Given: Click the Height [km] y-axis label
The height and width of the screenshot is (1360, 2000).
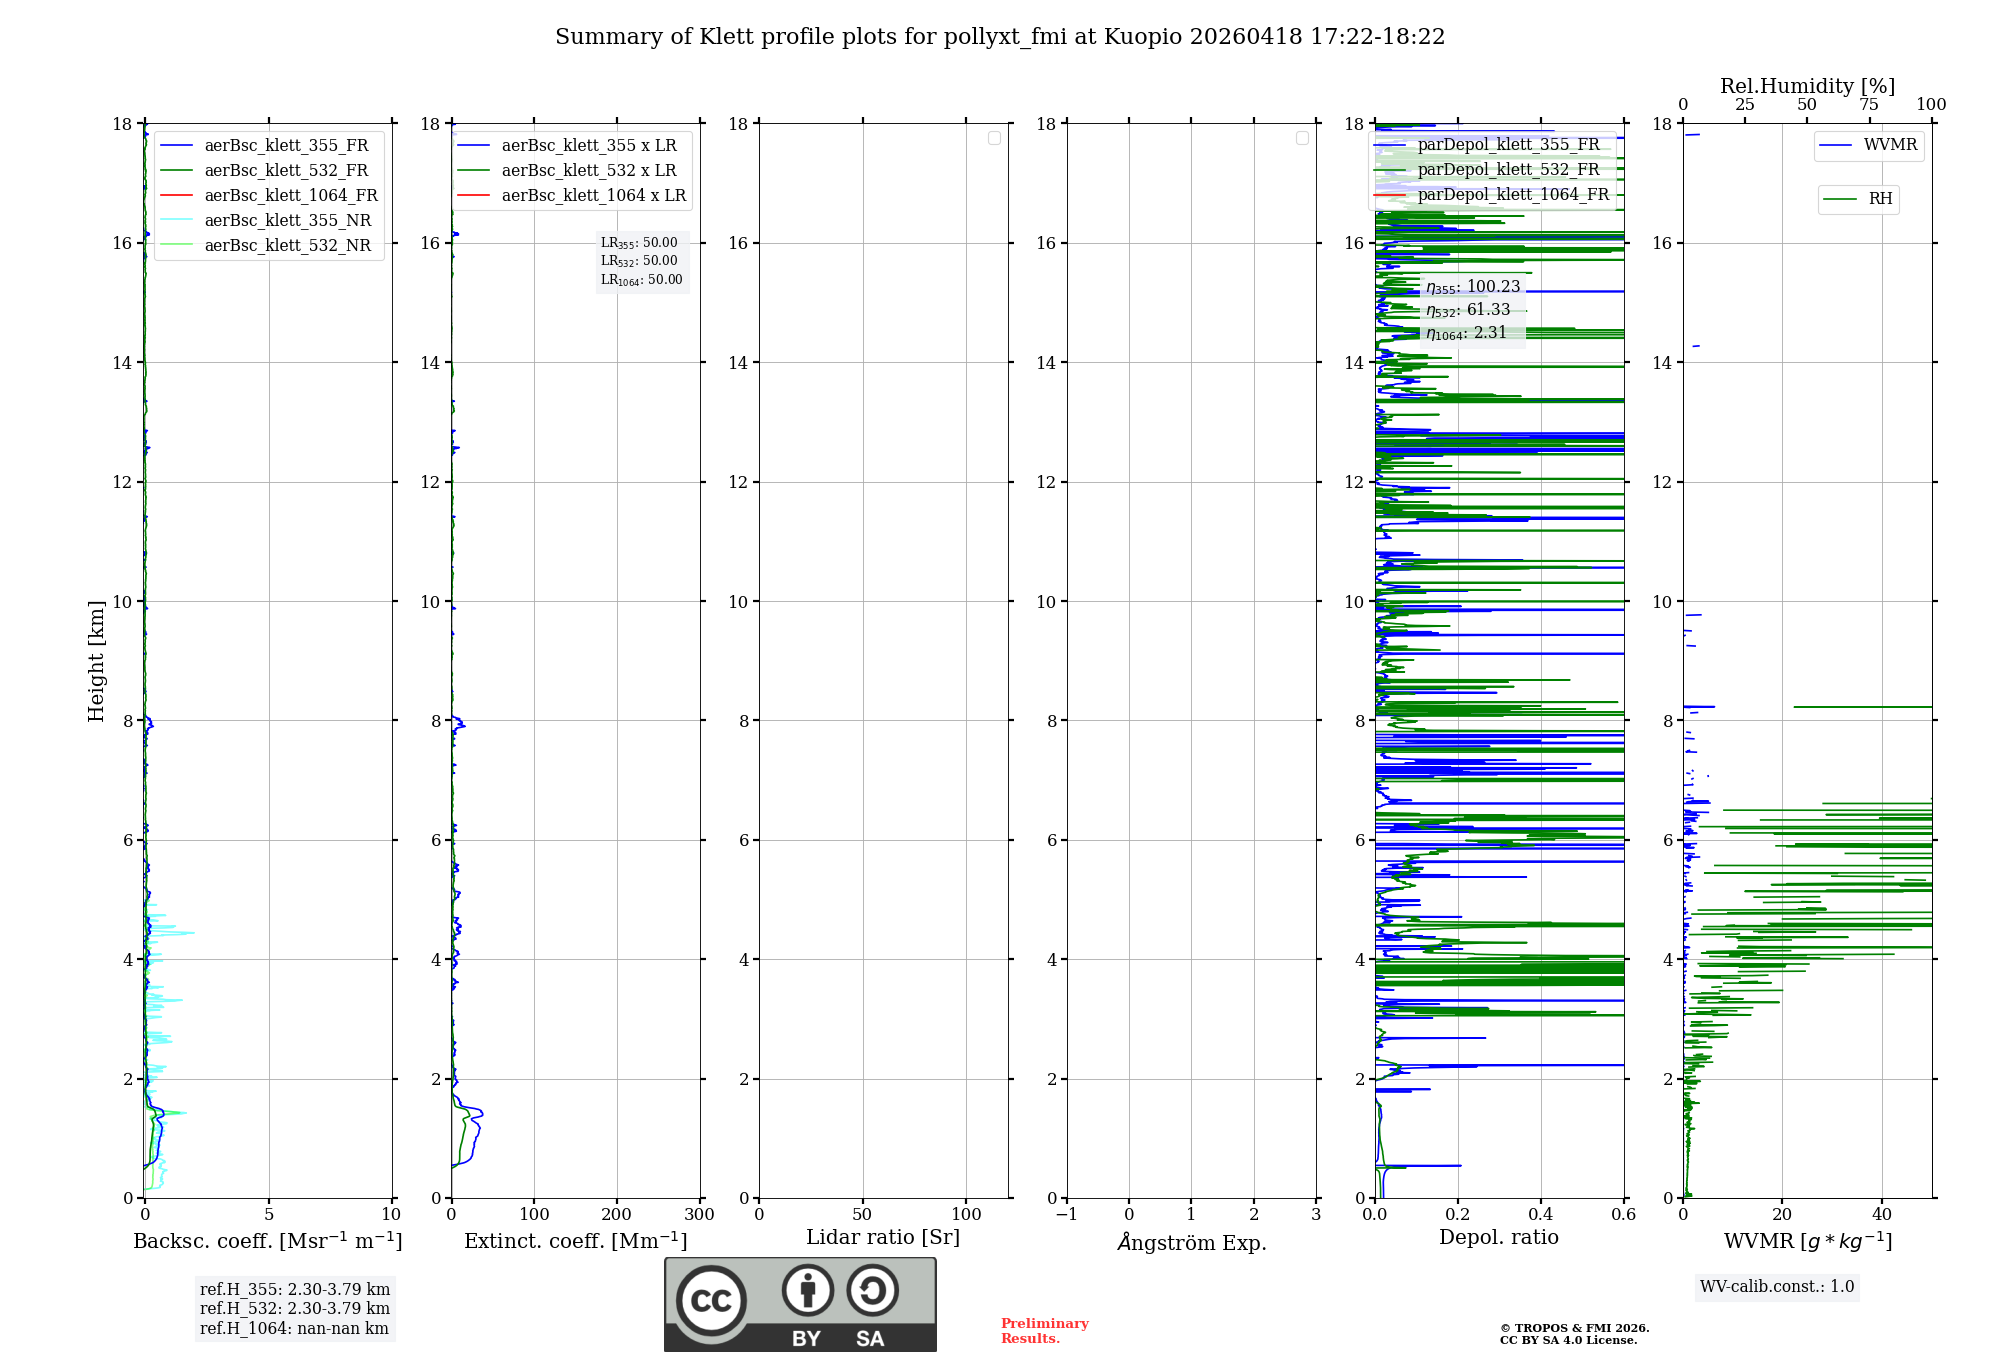Looking at the screenshot, I should click(x=96, y=660).
